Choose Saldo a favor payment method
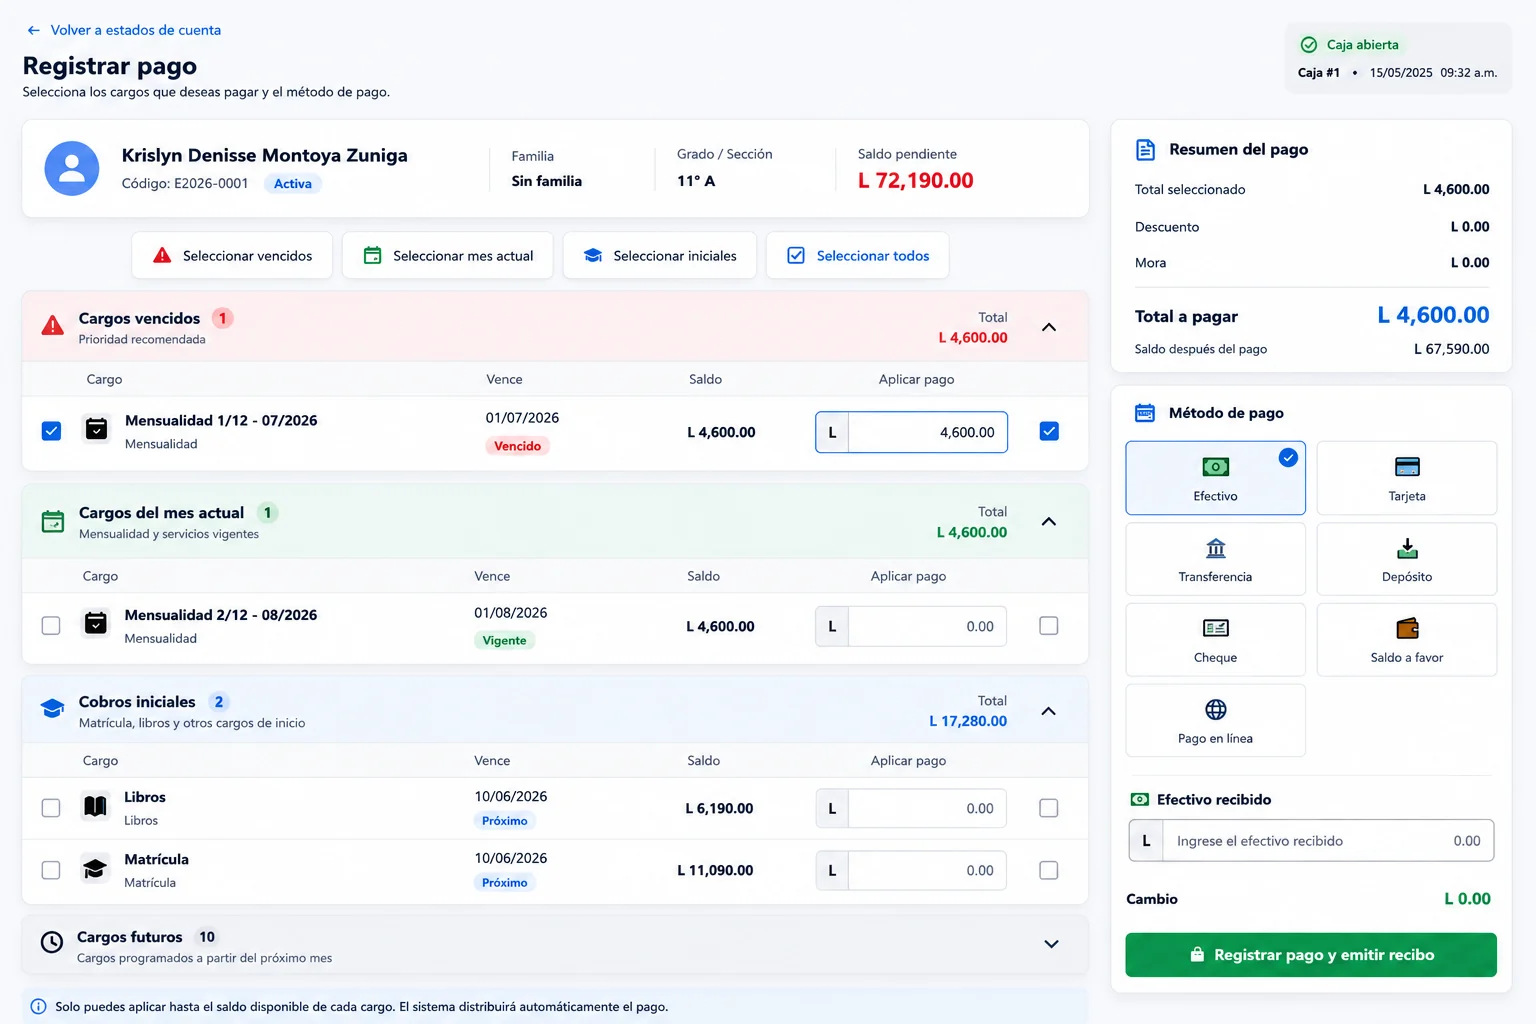 click(1407, 640)
